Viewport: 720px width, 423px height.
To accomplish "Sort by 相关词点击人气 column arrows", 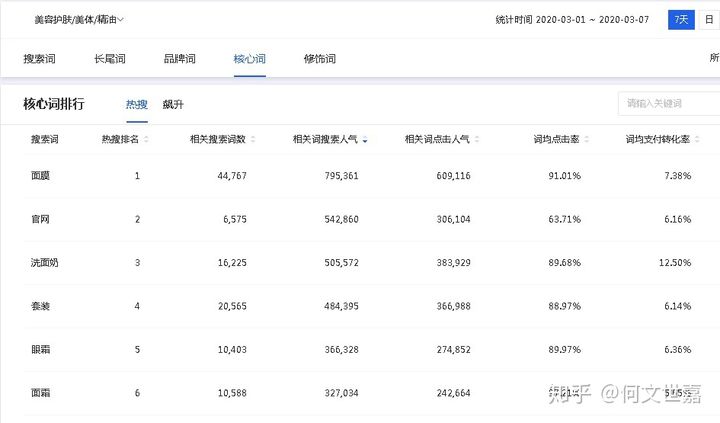I will coord(476,140).
